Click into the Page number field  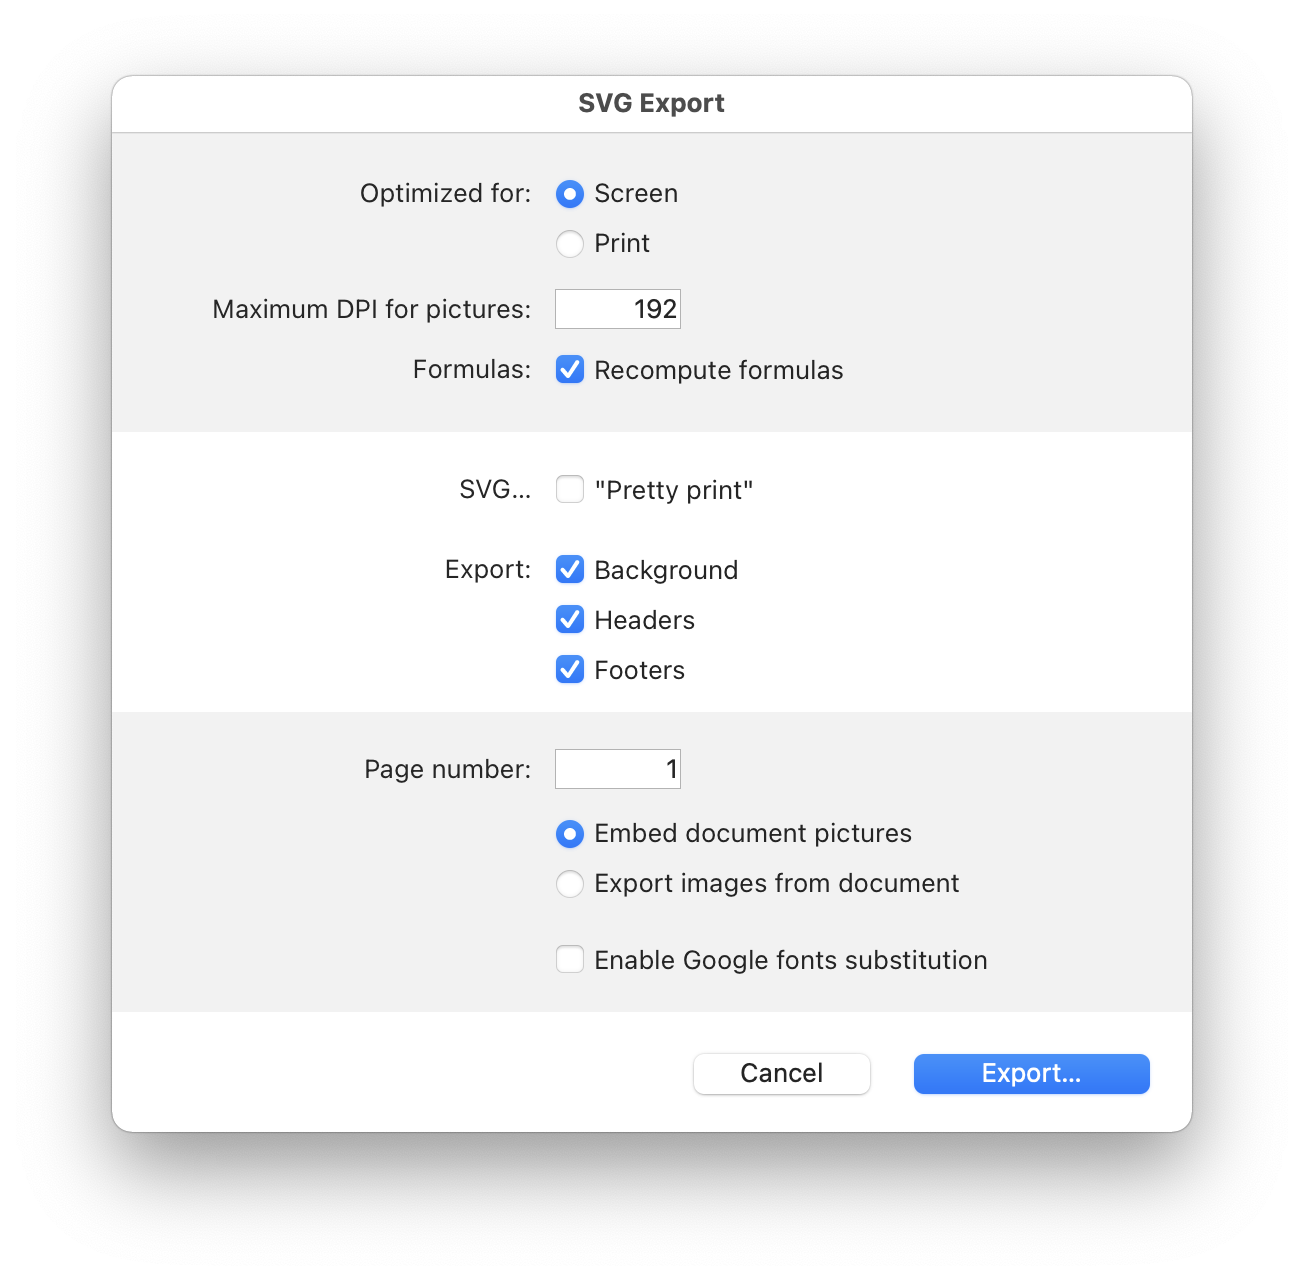pos(618,769)
